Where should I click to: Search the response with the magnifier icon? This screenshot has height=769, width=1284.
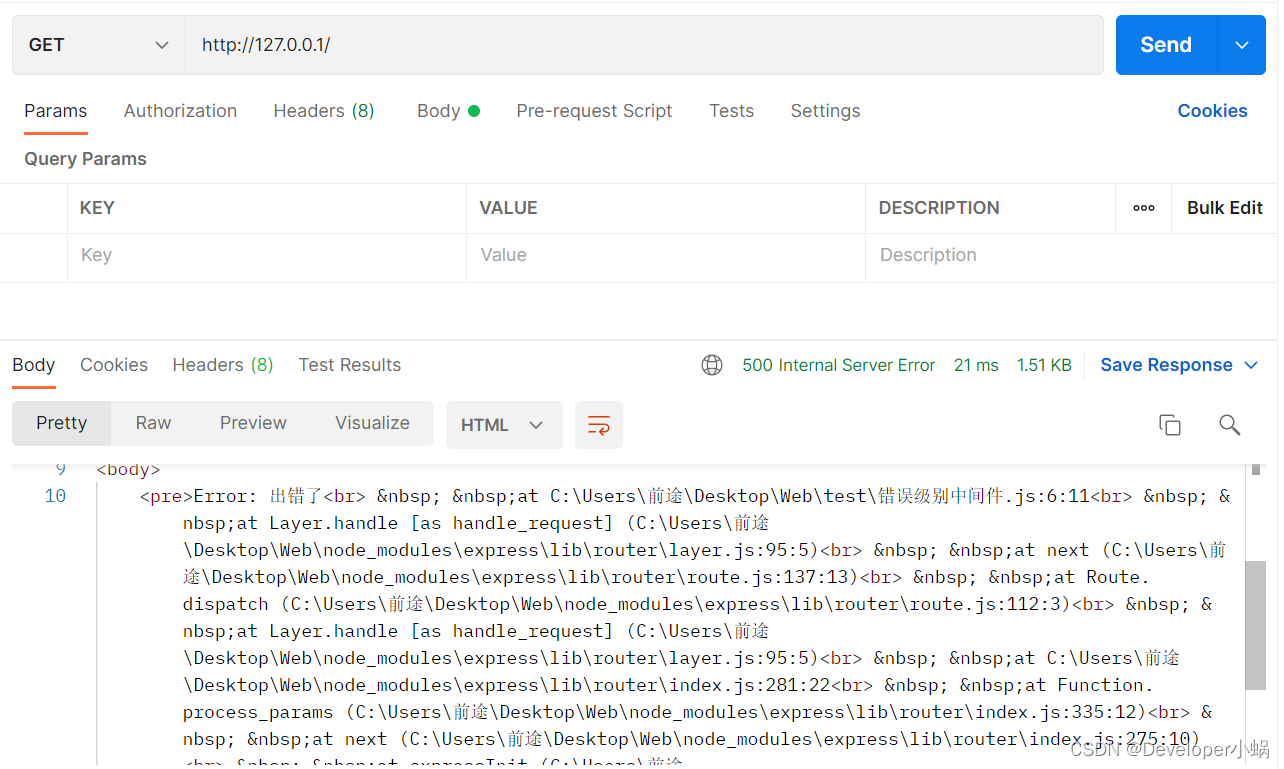pos(1230,425)
